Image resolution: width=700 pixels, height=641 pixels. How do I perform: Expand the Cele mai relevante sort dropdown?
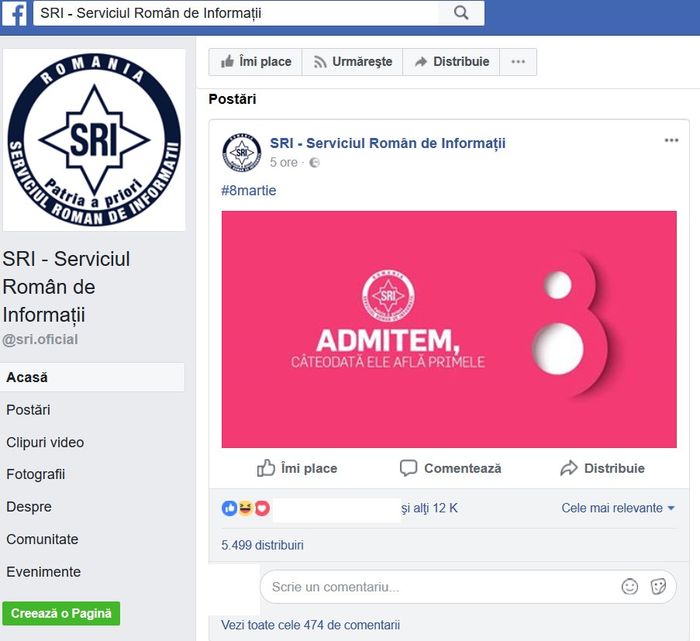[x=618, y=508]
